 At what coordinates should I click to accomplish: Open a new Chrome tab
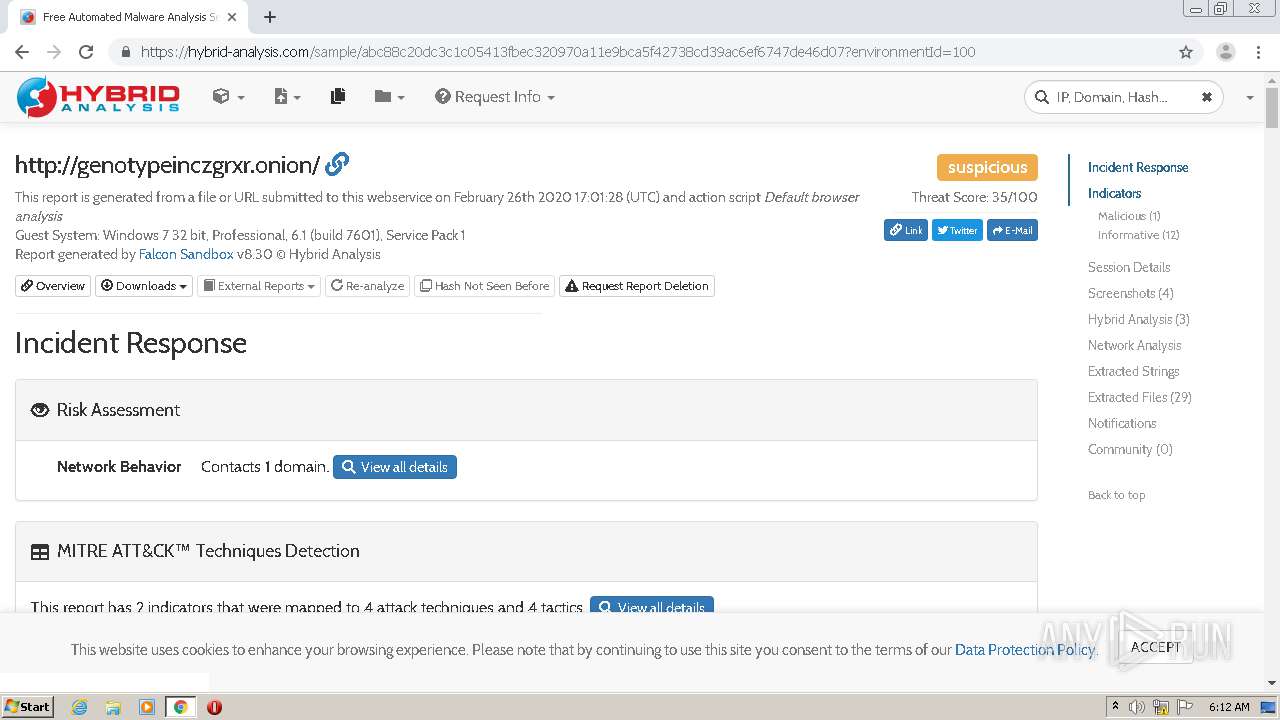click(x=270, y=17)
